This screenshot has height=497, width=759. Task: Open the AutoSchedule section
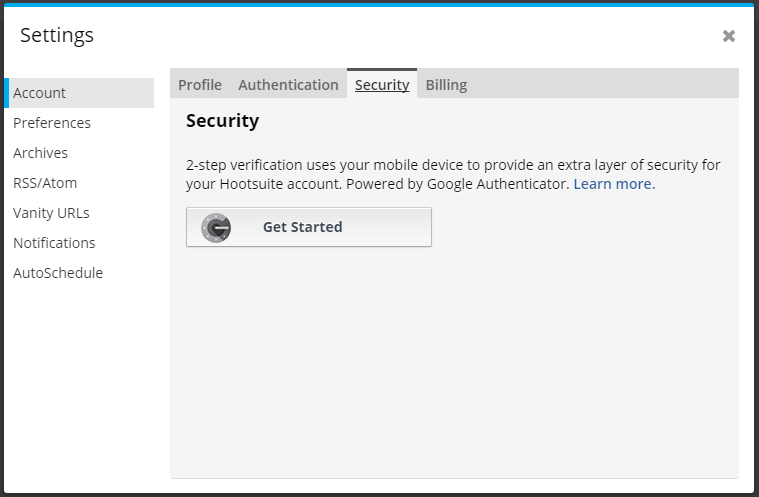point(58,273)
